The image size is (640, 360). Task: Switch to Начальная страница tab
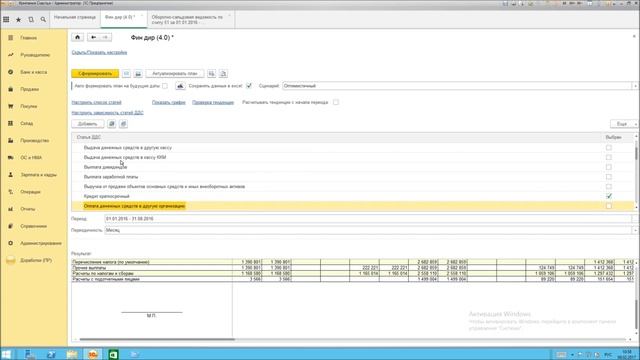coord(75,18)
